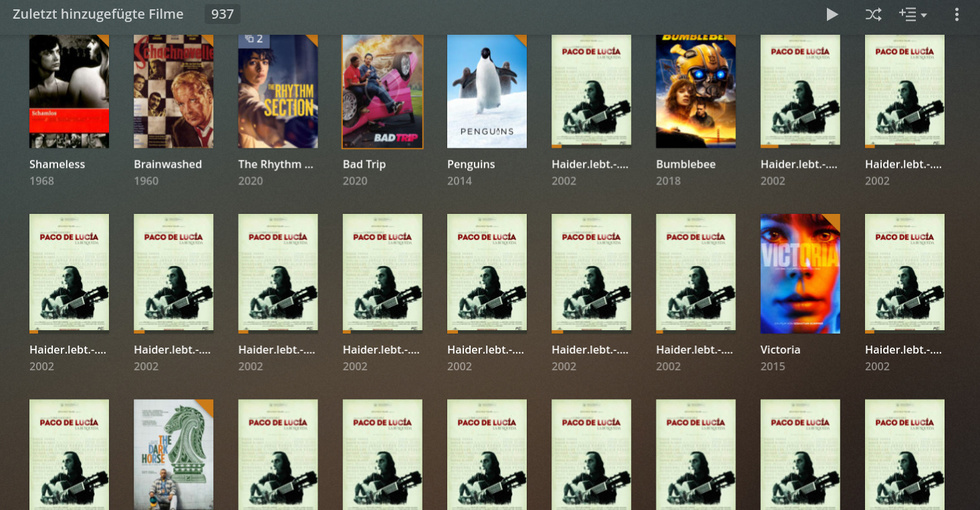Open The Rhythm Section poster
980x510 pixels.
click(278, 91)
